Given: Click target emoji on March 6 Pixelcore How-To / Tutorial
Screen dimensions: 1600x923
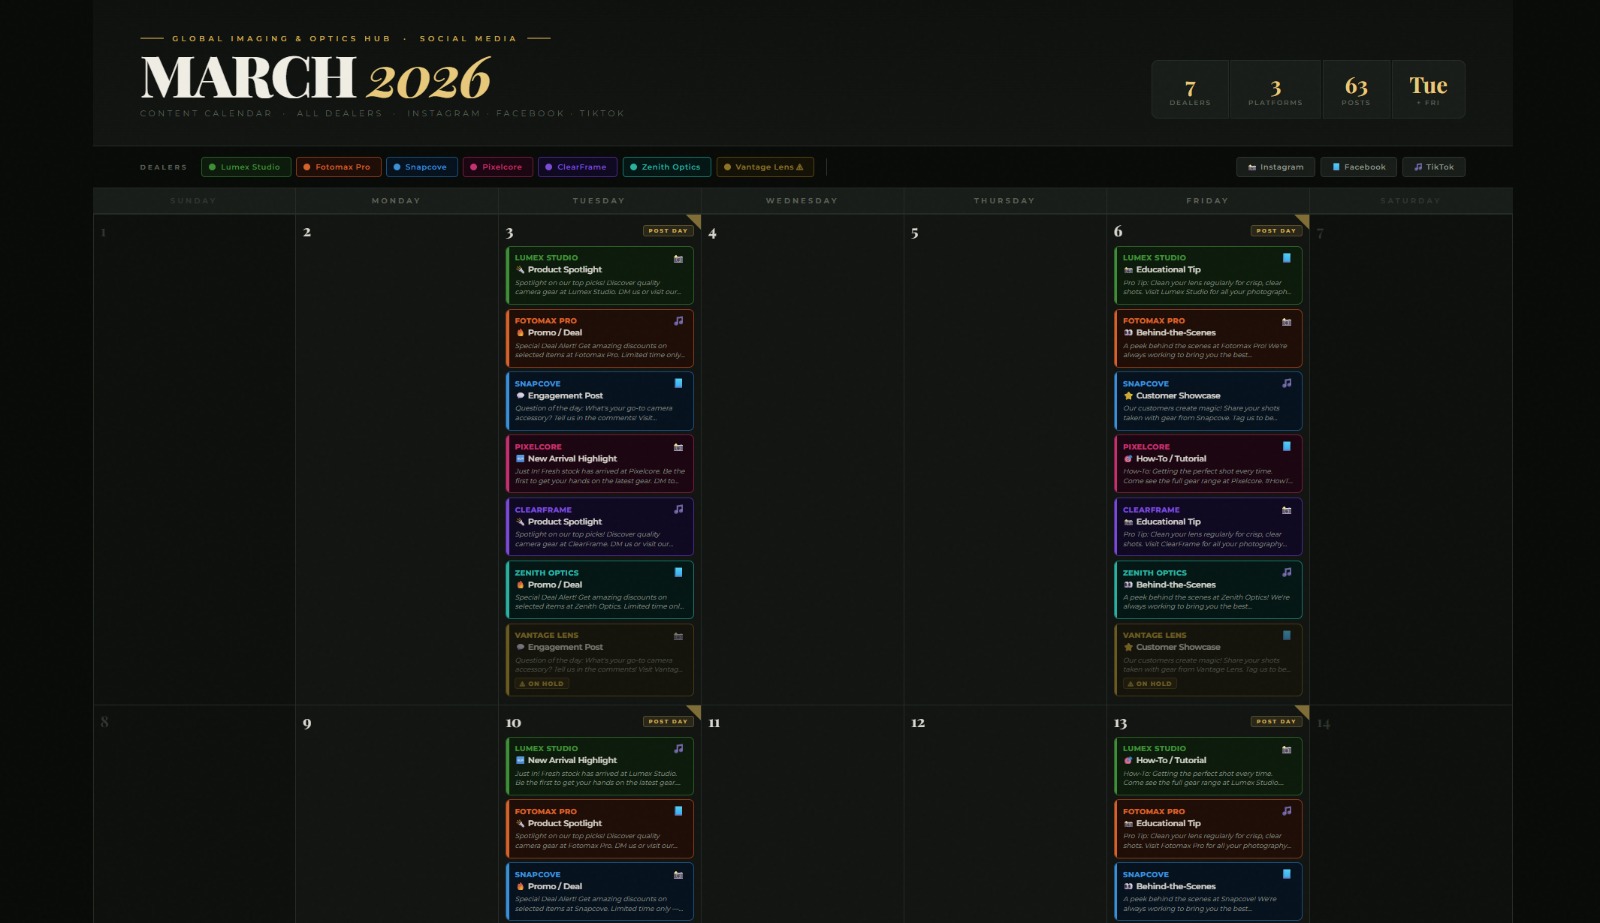Looking at the screenshot, I should 1128,459.
